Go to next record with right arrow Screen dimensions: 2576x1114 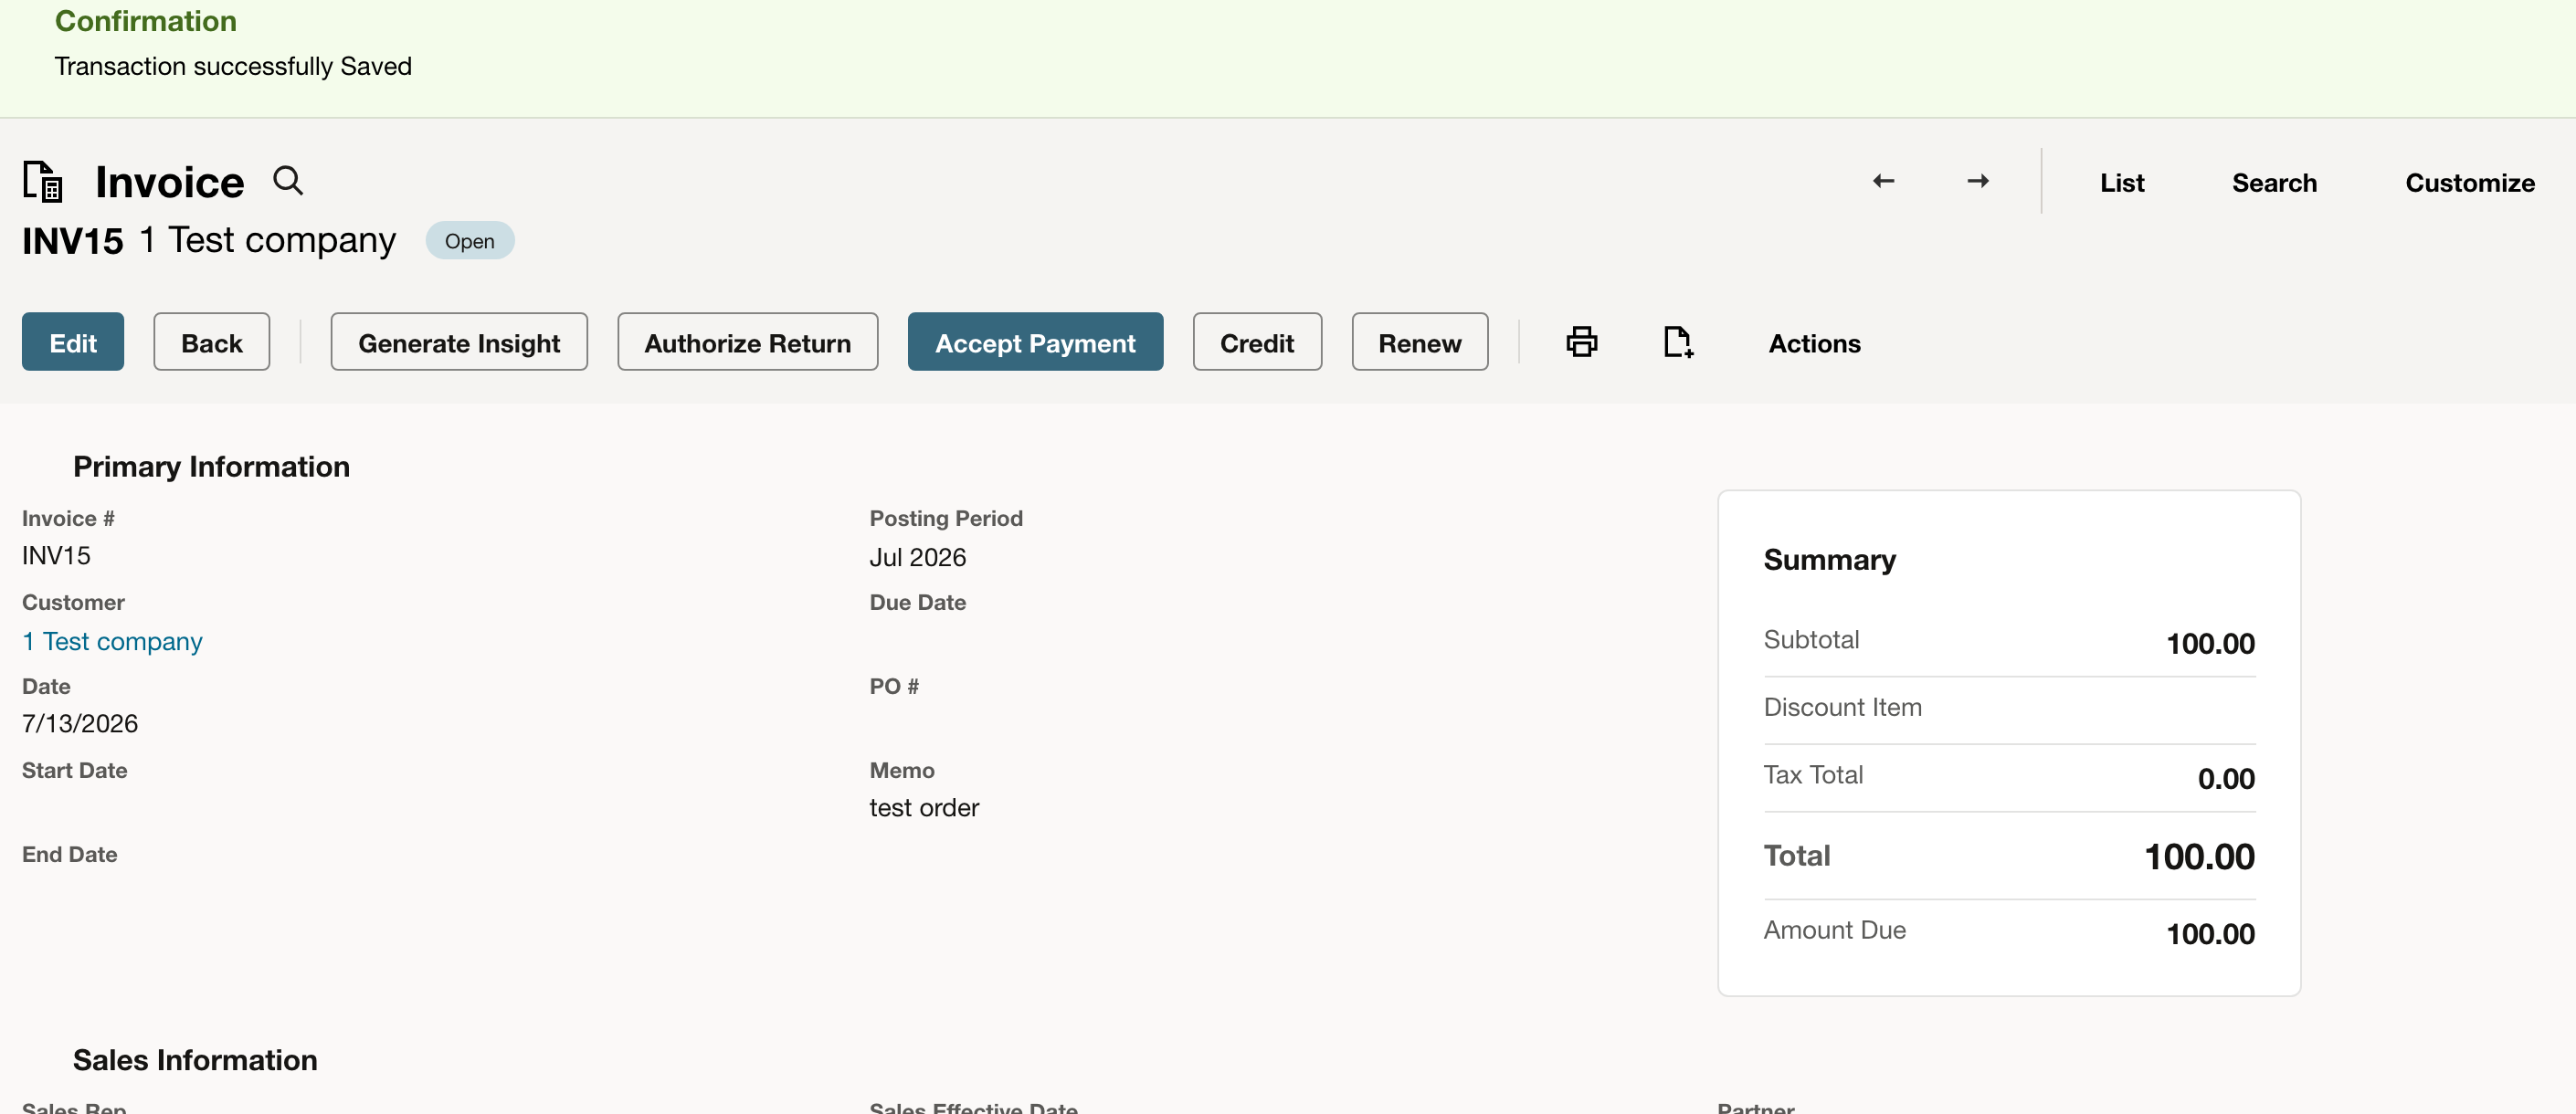coord(1977,181)
